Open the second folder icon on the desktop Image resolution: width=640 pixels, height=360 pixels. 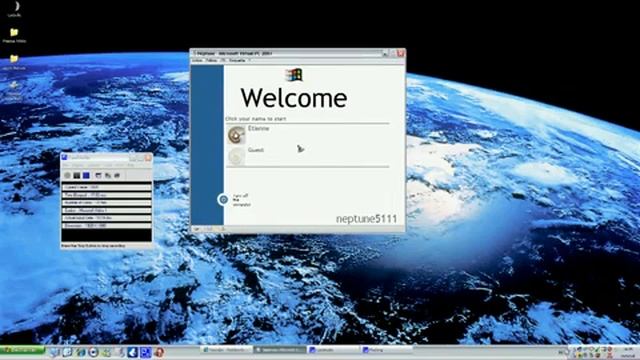[14, 59]
